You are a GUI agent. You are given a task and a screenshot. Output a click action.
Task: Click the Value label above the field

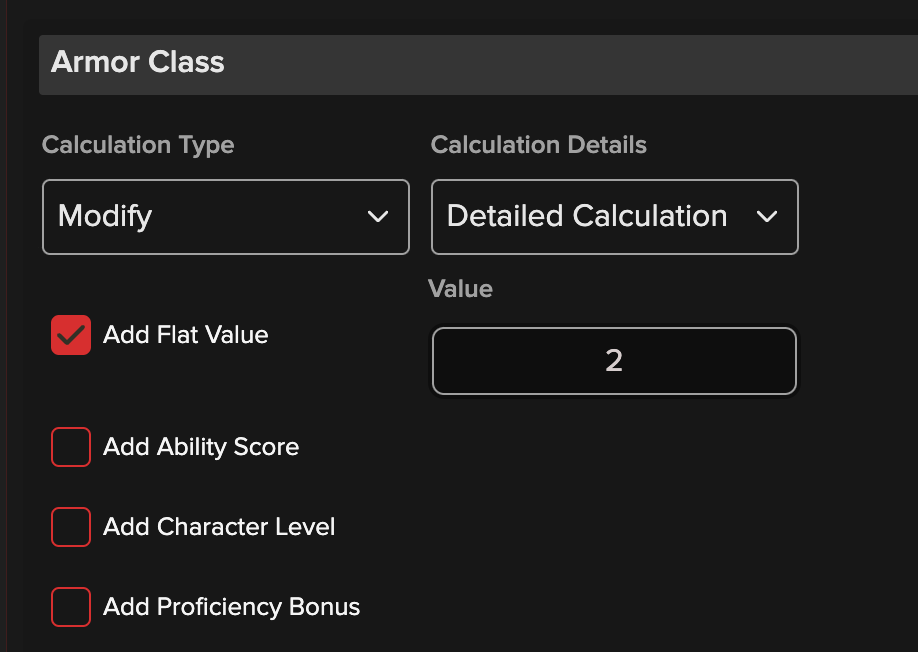tap(460, 289)
